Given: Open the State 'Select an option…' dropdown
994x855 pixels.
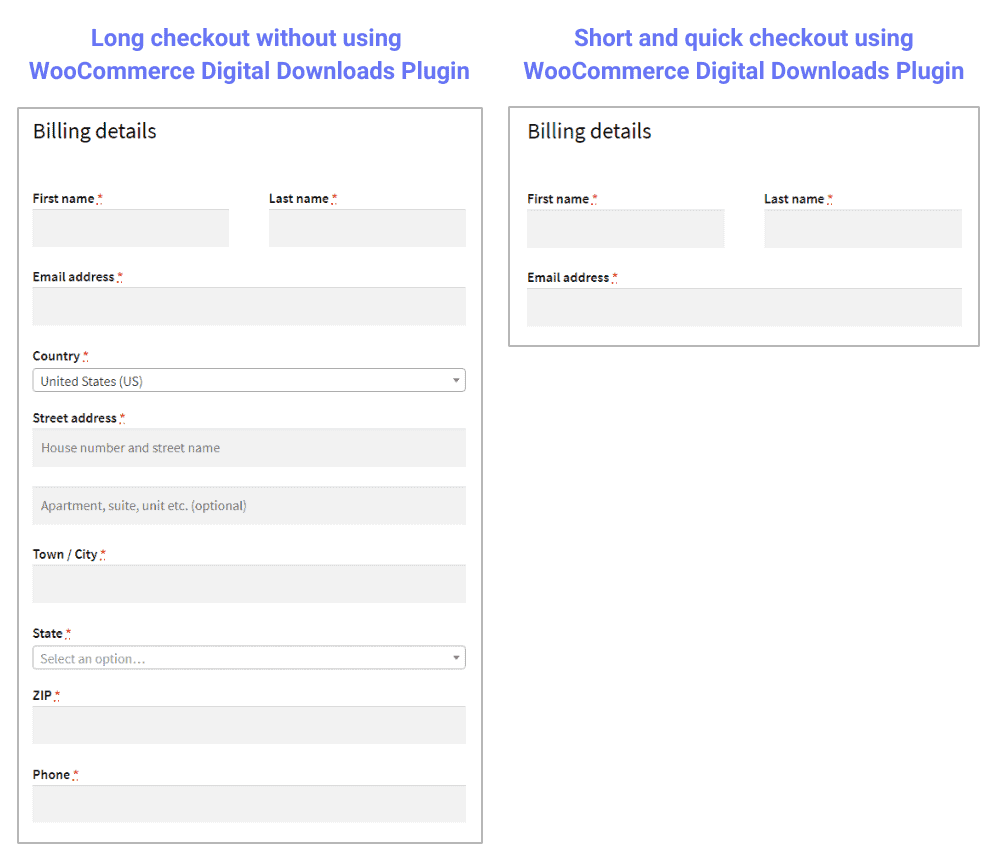Looking at the screenshot, I should click(249, 658).
